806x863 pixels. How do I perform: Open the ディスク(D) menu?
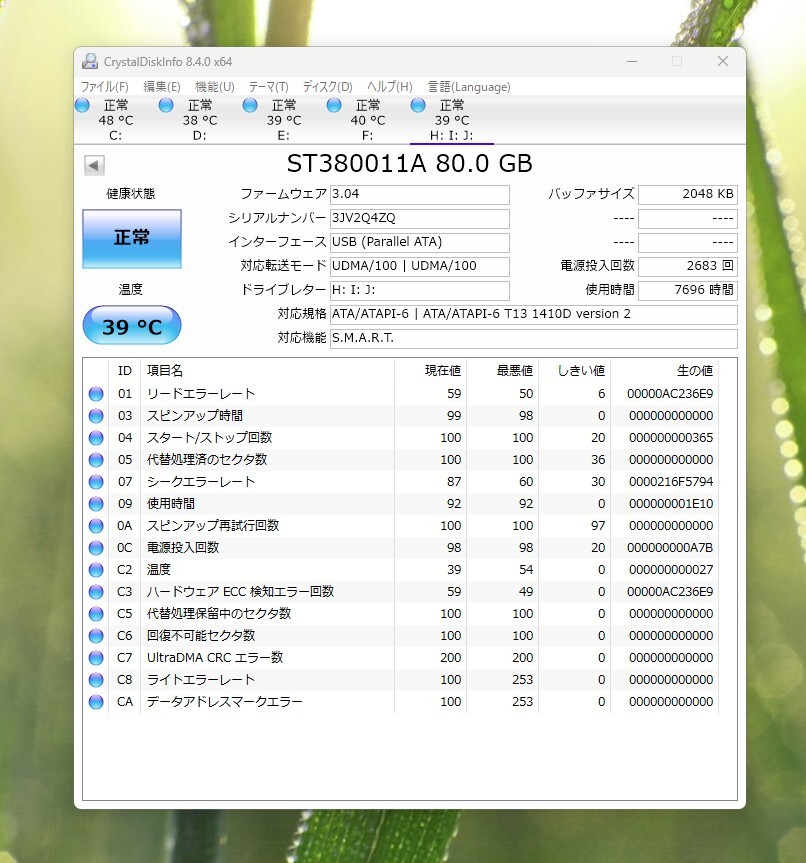tap(328, 87)
